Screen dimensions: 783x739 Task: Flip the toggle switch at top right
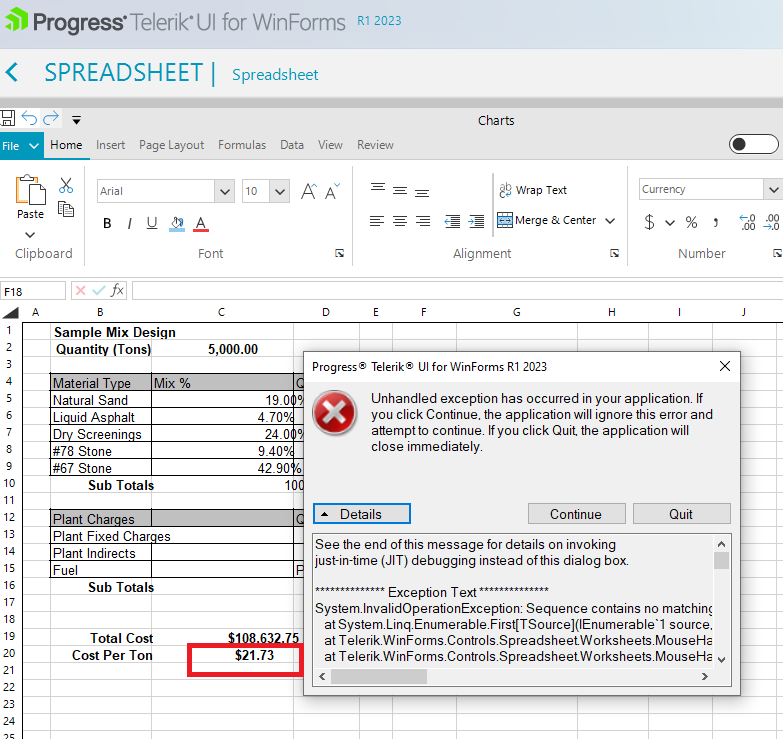coord(754,144)
